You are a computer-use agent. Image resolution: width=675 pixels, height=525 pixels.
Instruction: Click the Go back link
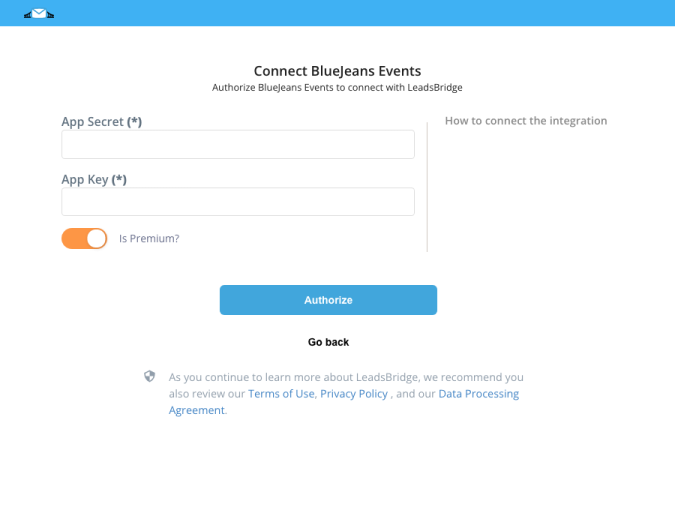(x=328, y=342)
